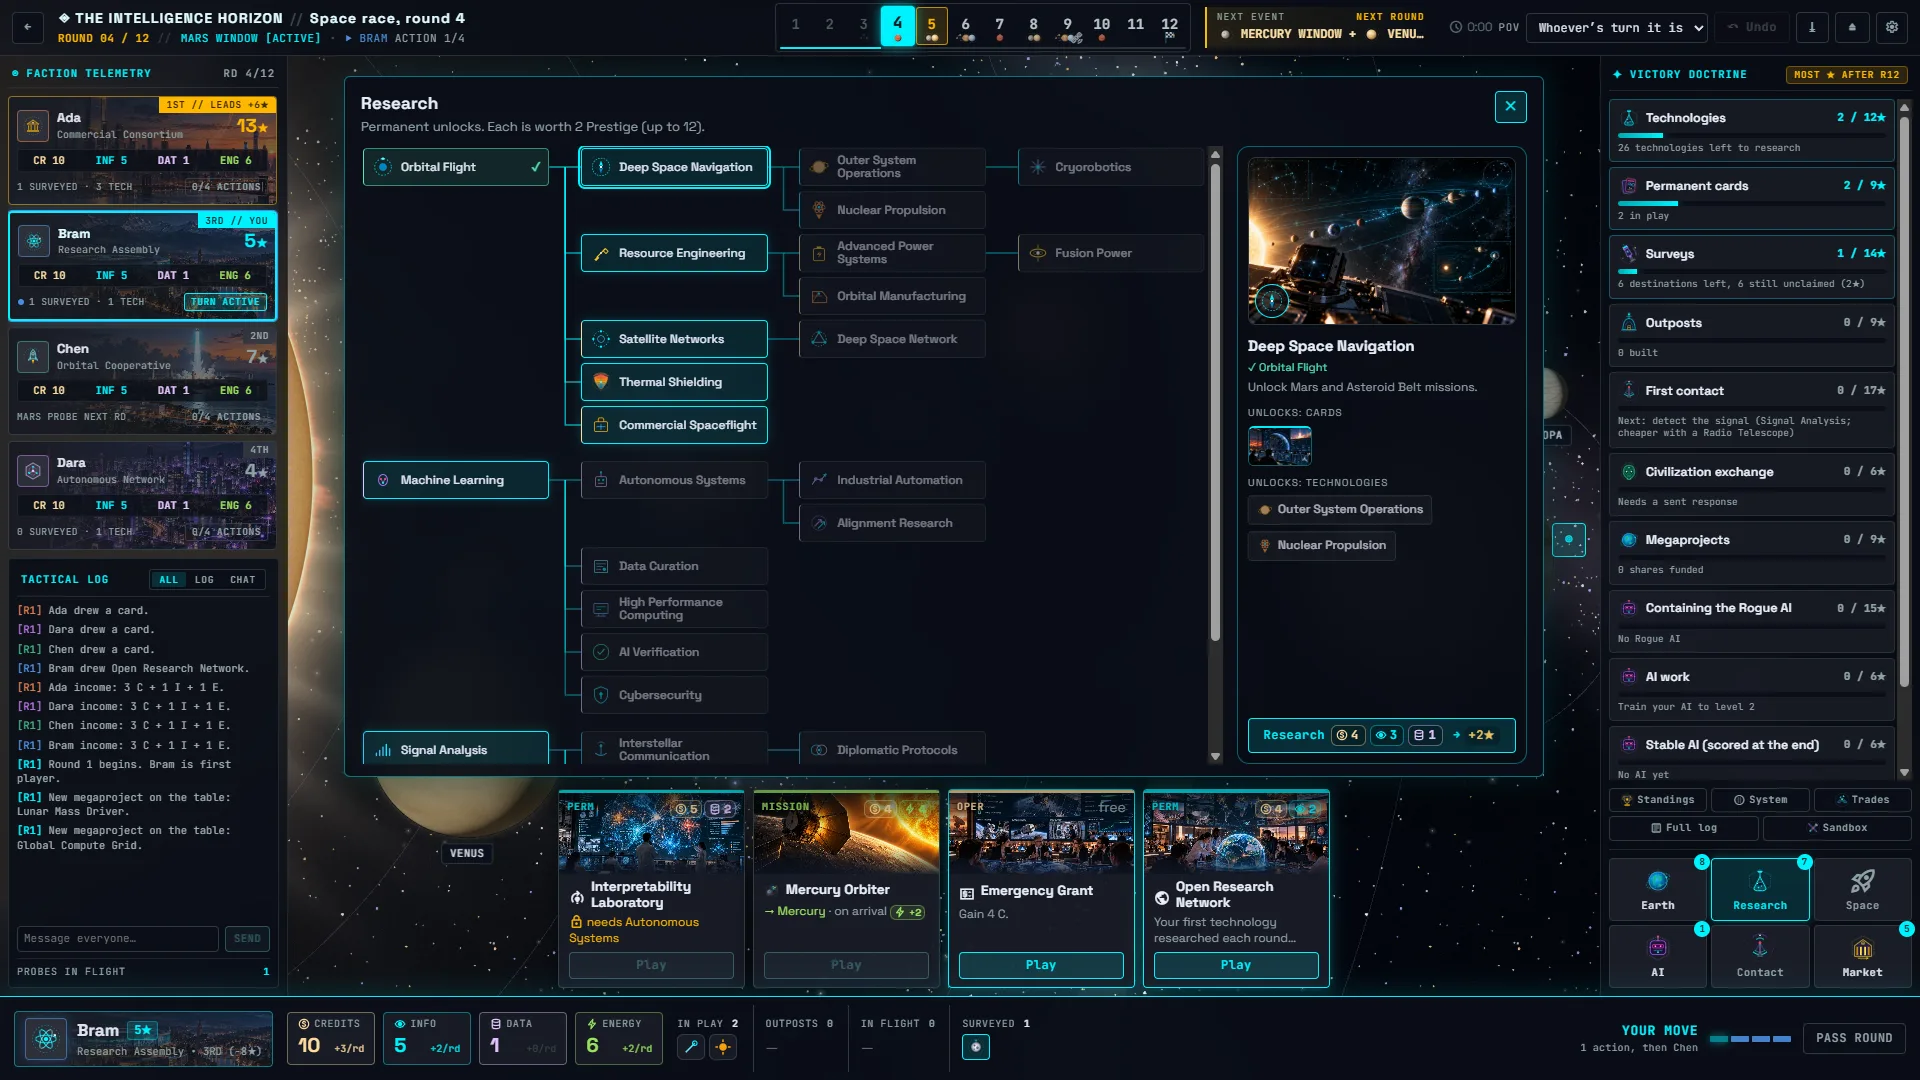Viewport: 1920px width, 1080px height.
Task: Click the eject icon beside the gear
Action: click(x=1851, y=27)
